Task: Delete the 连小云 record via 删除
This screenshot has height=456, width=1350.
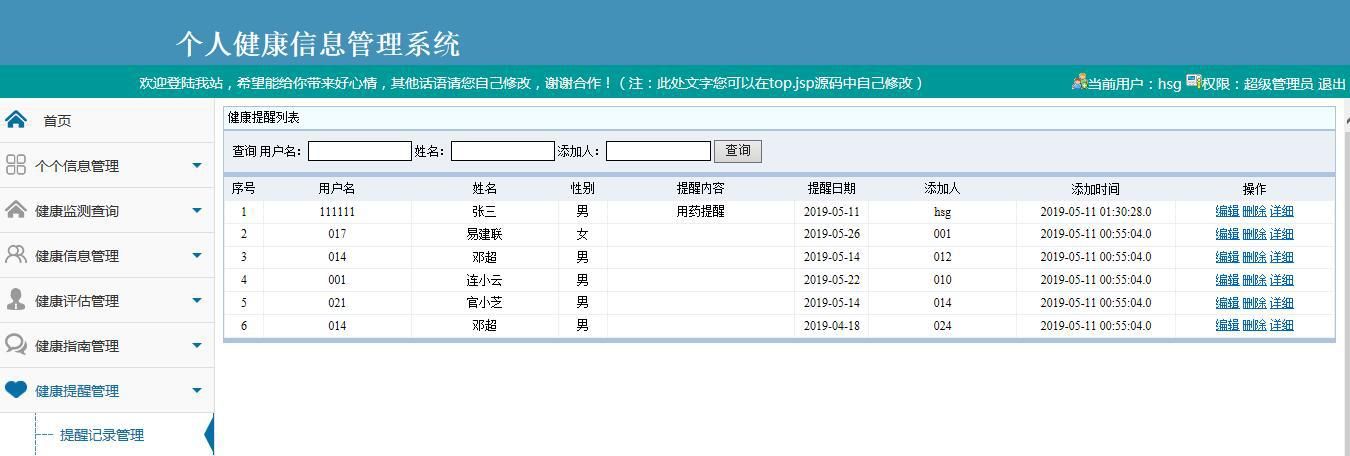Action: point(1254,280)
